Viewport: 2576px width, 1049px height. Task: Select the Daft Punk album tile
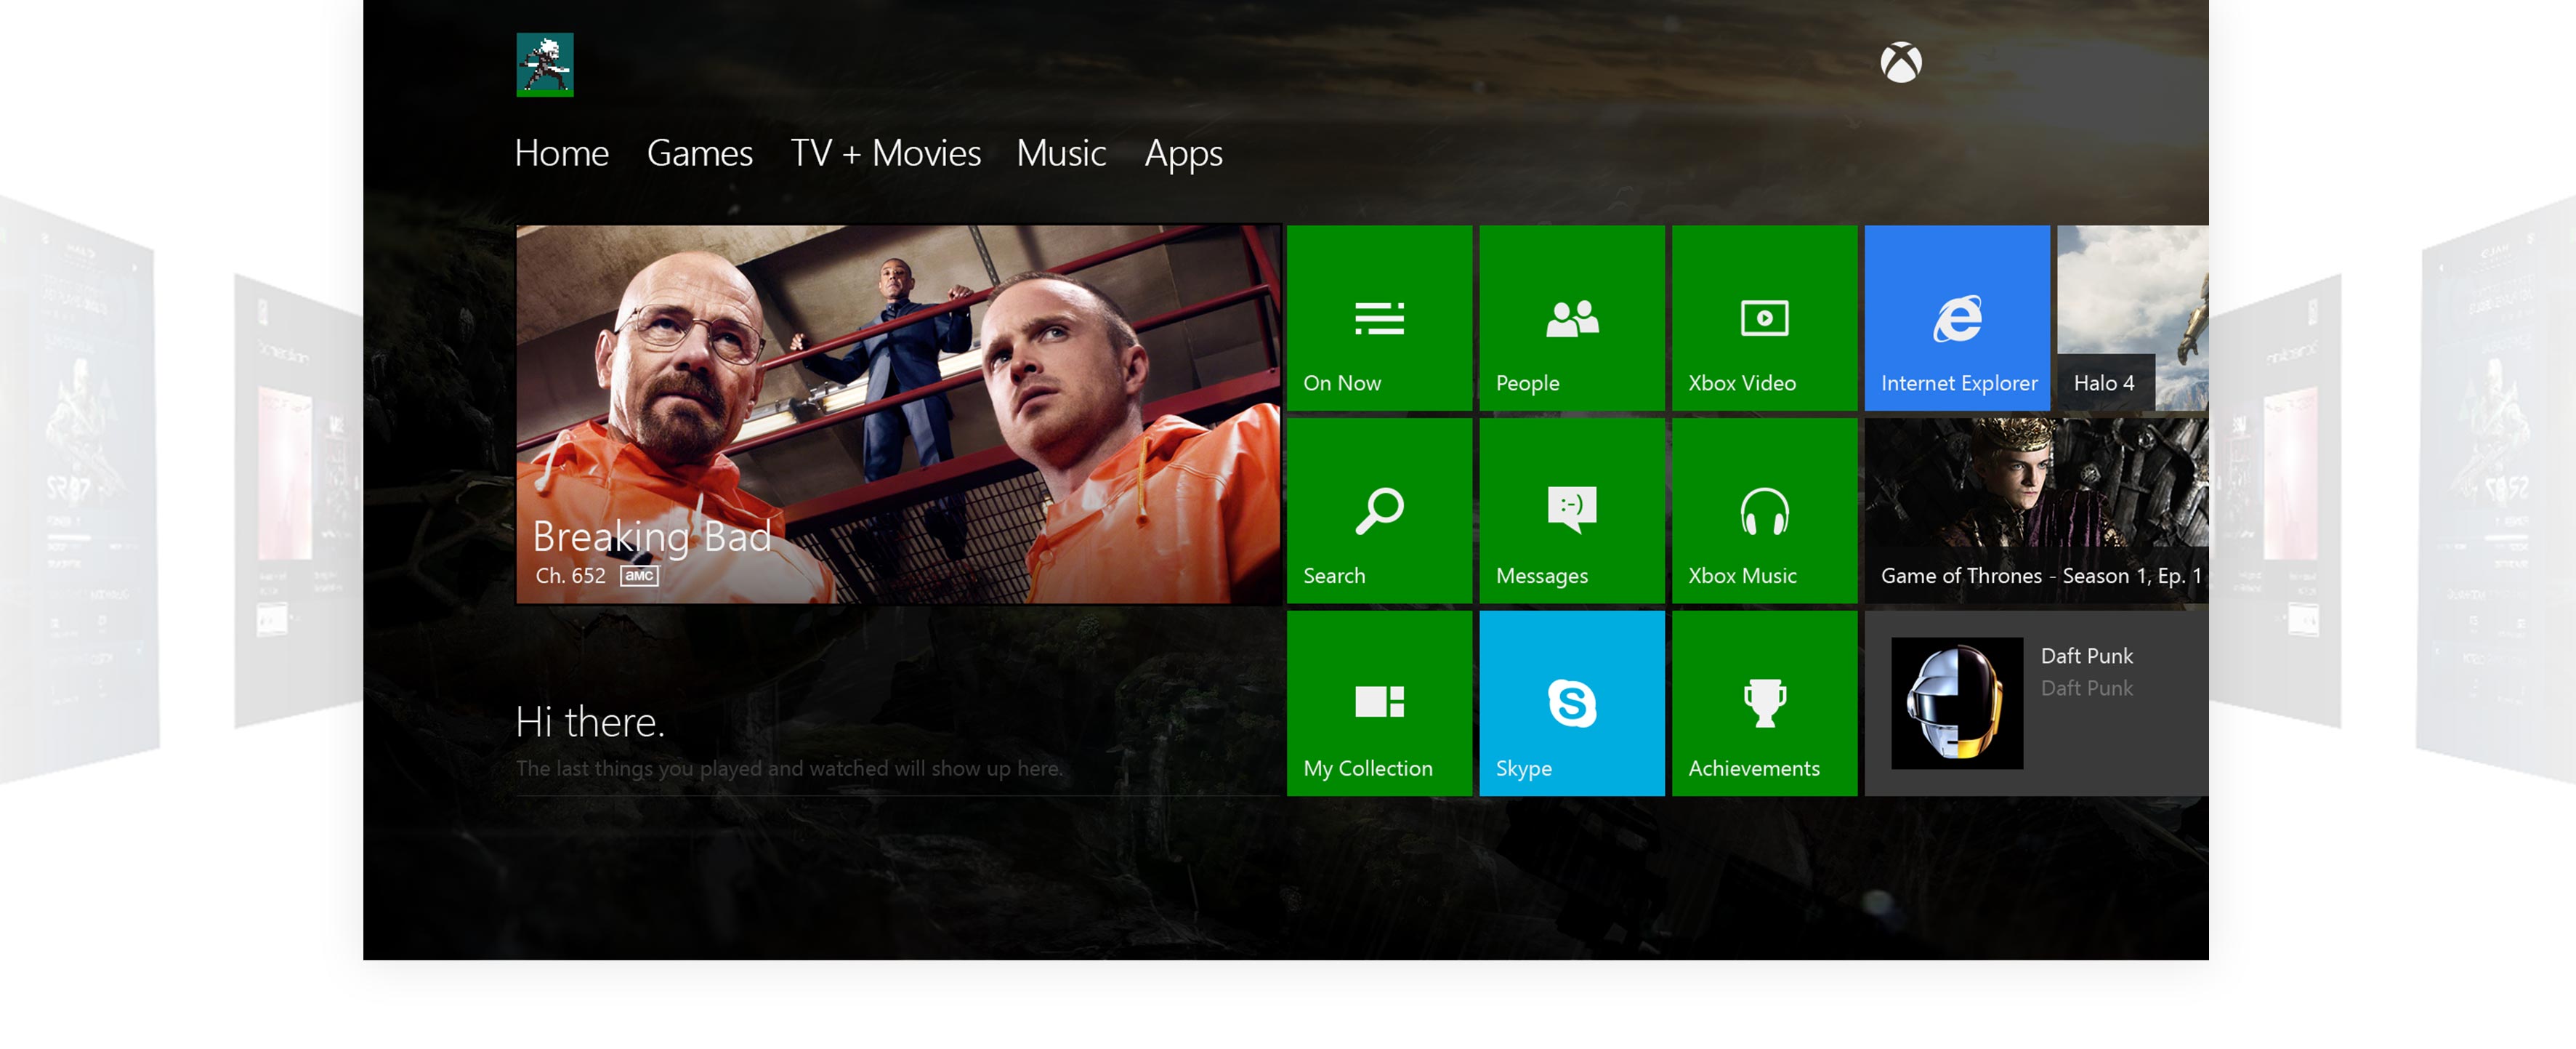pyautogui.click(x=2035, y=703)
